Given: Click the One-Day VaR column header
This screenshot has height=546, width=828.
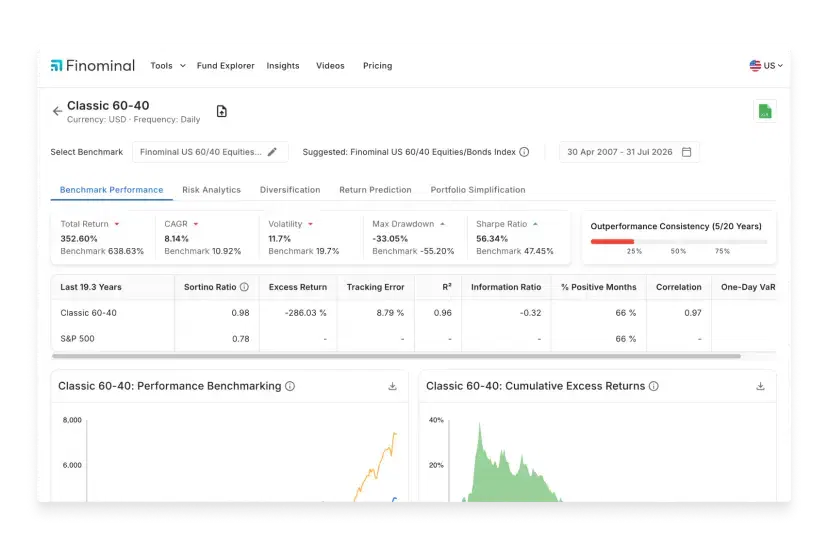Looking at the screenshot, I should [x=748, y=287].
